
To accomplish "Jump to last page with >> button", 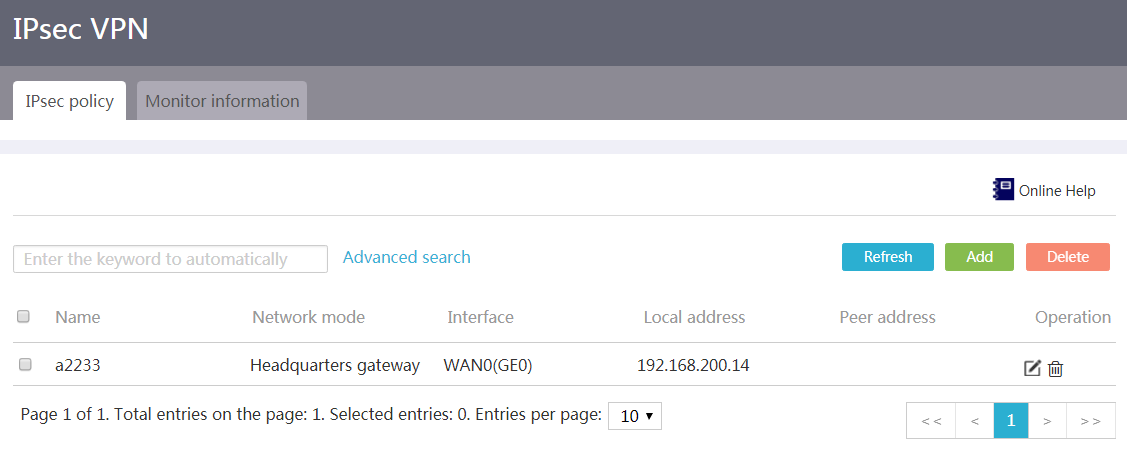I will [1090, 421].
